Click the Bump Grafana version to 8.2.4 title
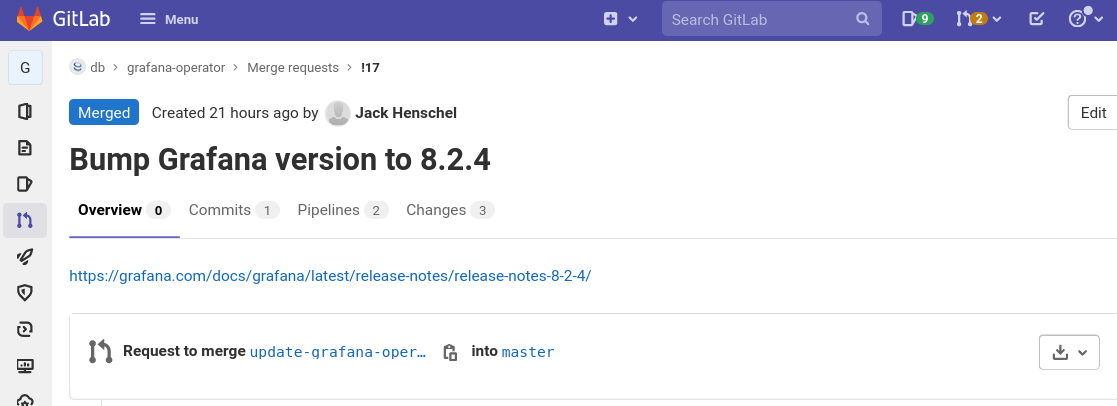This screenshot has width=1117, height=406. [280, 160]
